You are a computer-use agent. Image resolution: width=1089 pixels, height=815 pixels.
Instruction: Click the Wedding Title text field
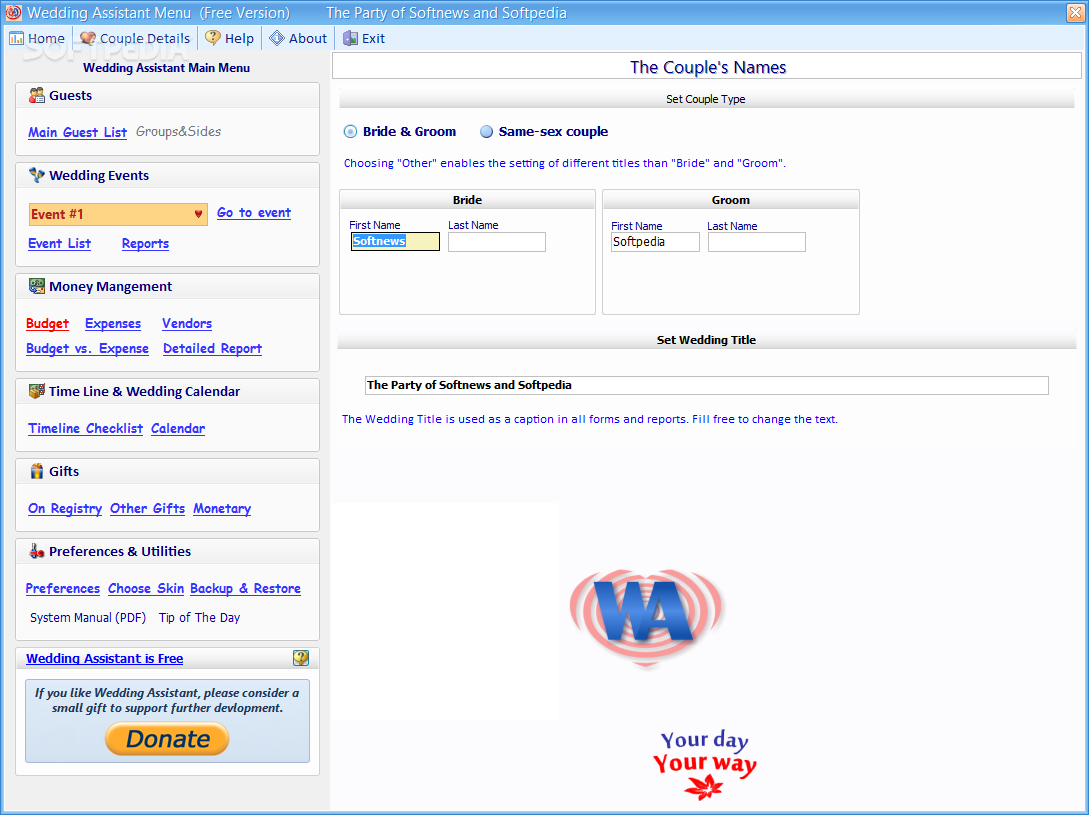coord(706,385)
